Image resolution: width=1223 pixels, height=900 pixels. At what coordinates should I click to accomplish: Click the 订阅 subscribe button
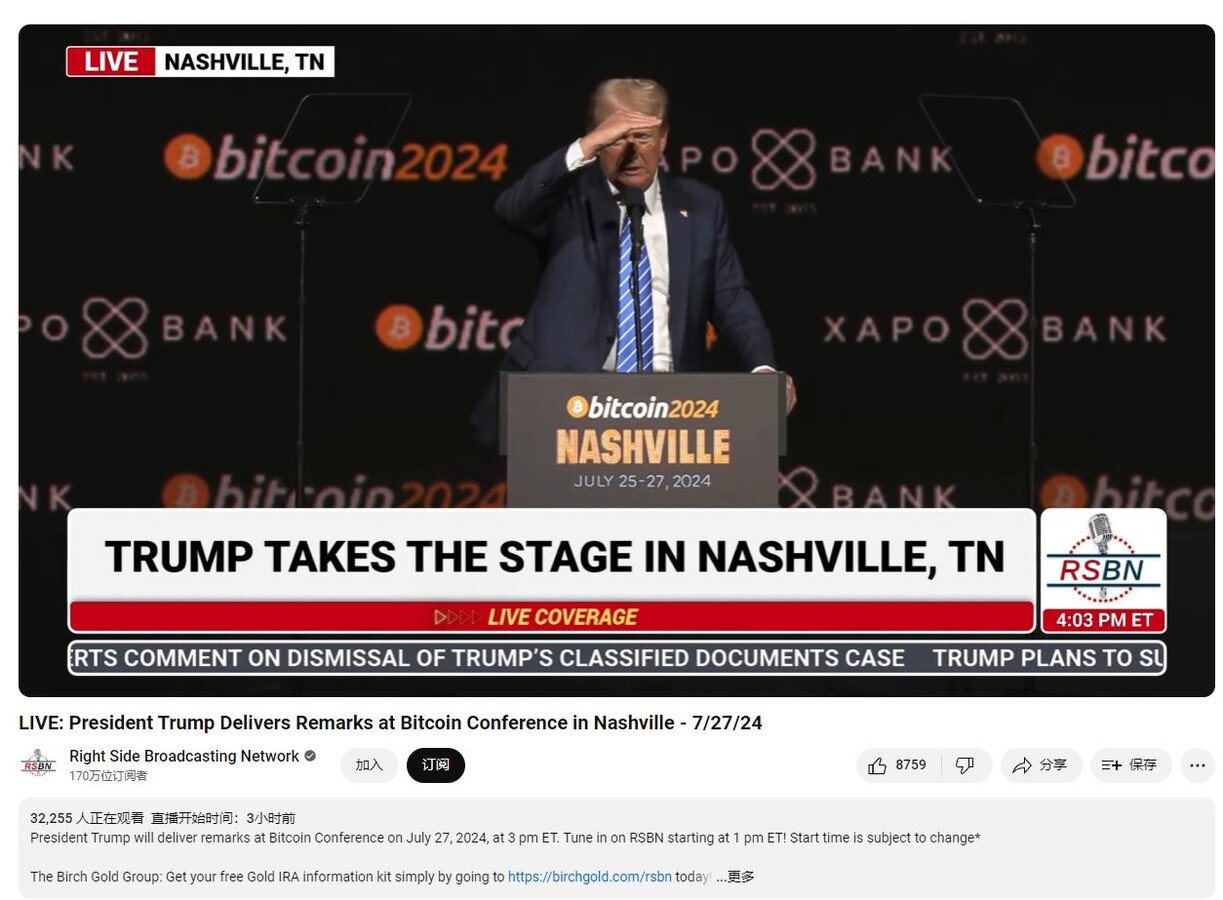click(x=435, y=765)
